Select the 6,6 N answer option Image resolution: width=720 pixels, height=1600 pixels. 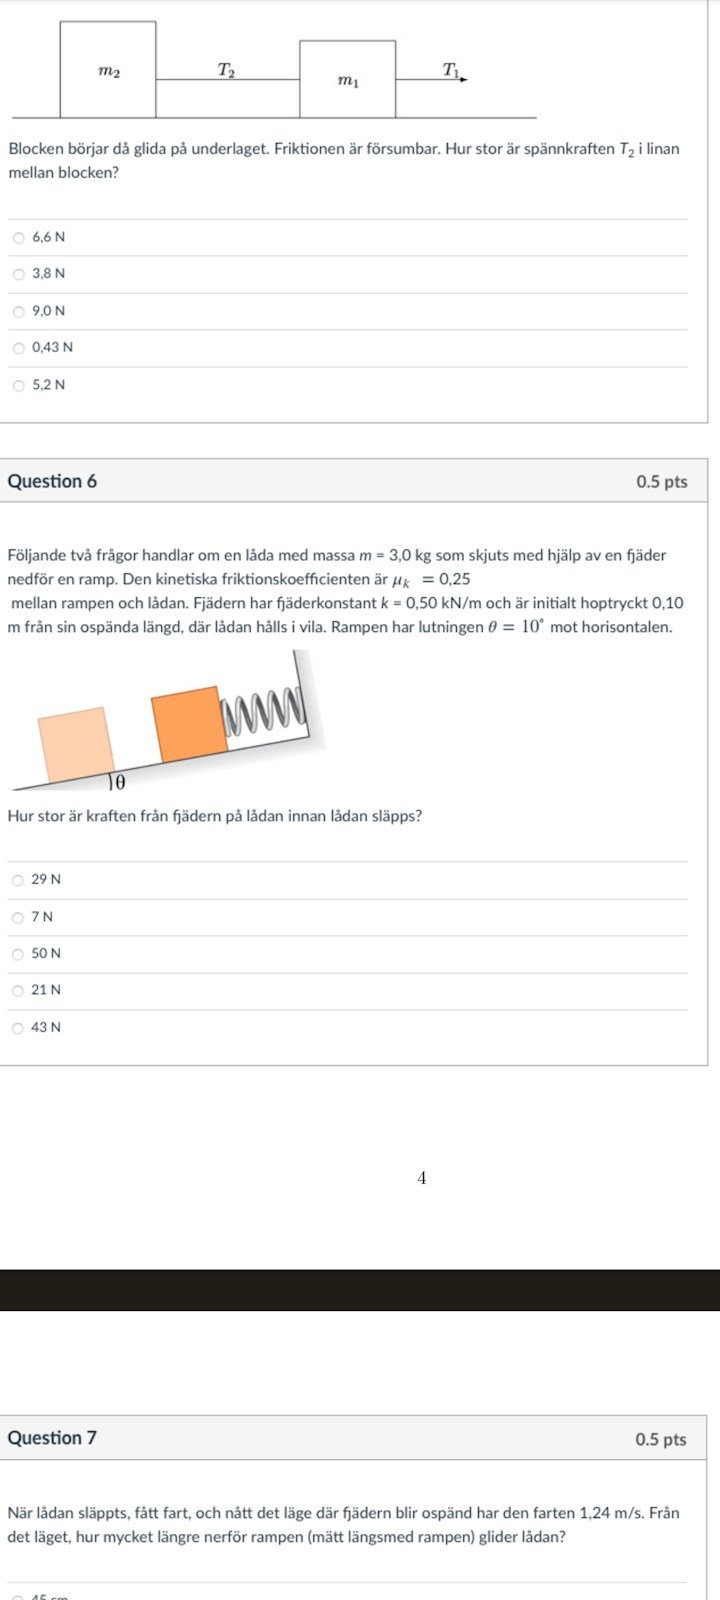tap(18, 238)
